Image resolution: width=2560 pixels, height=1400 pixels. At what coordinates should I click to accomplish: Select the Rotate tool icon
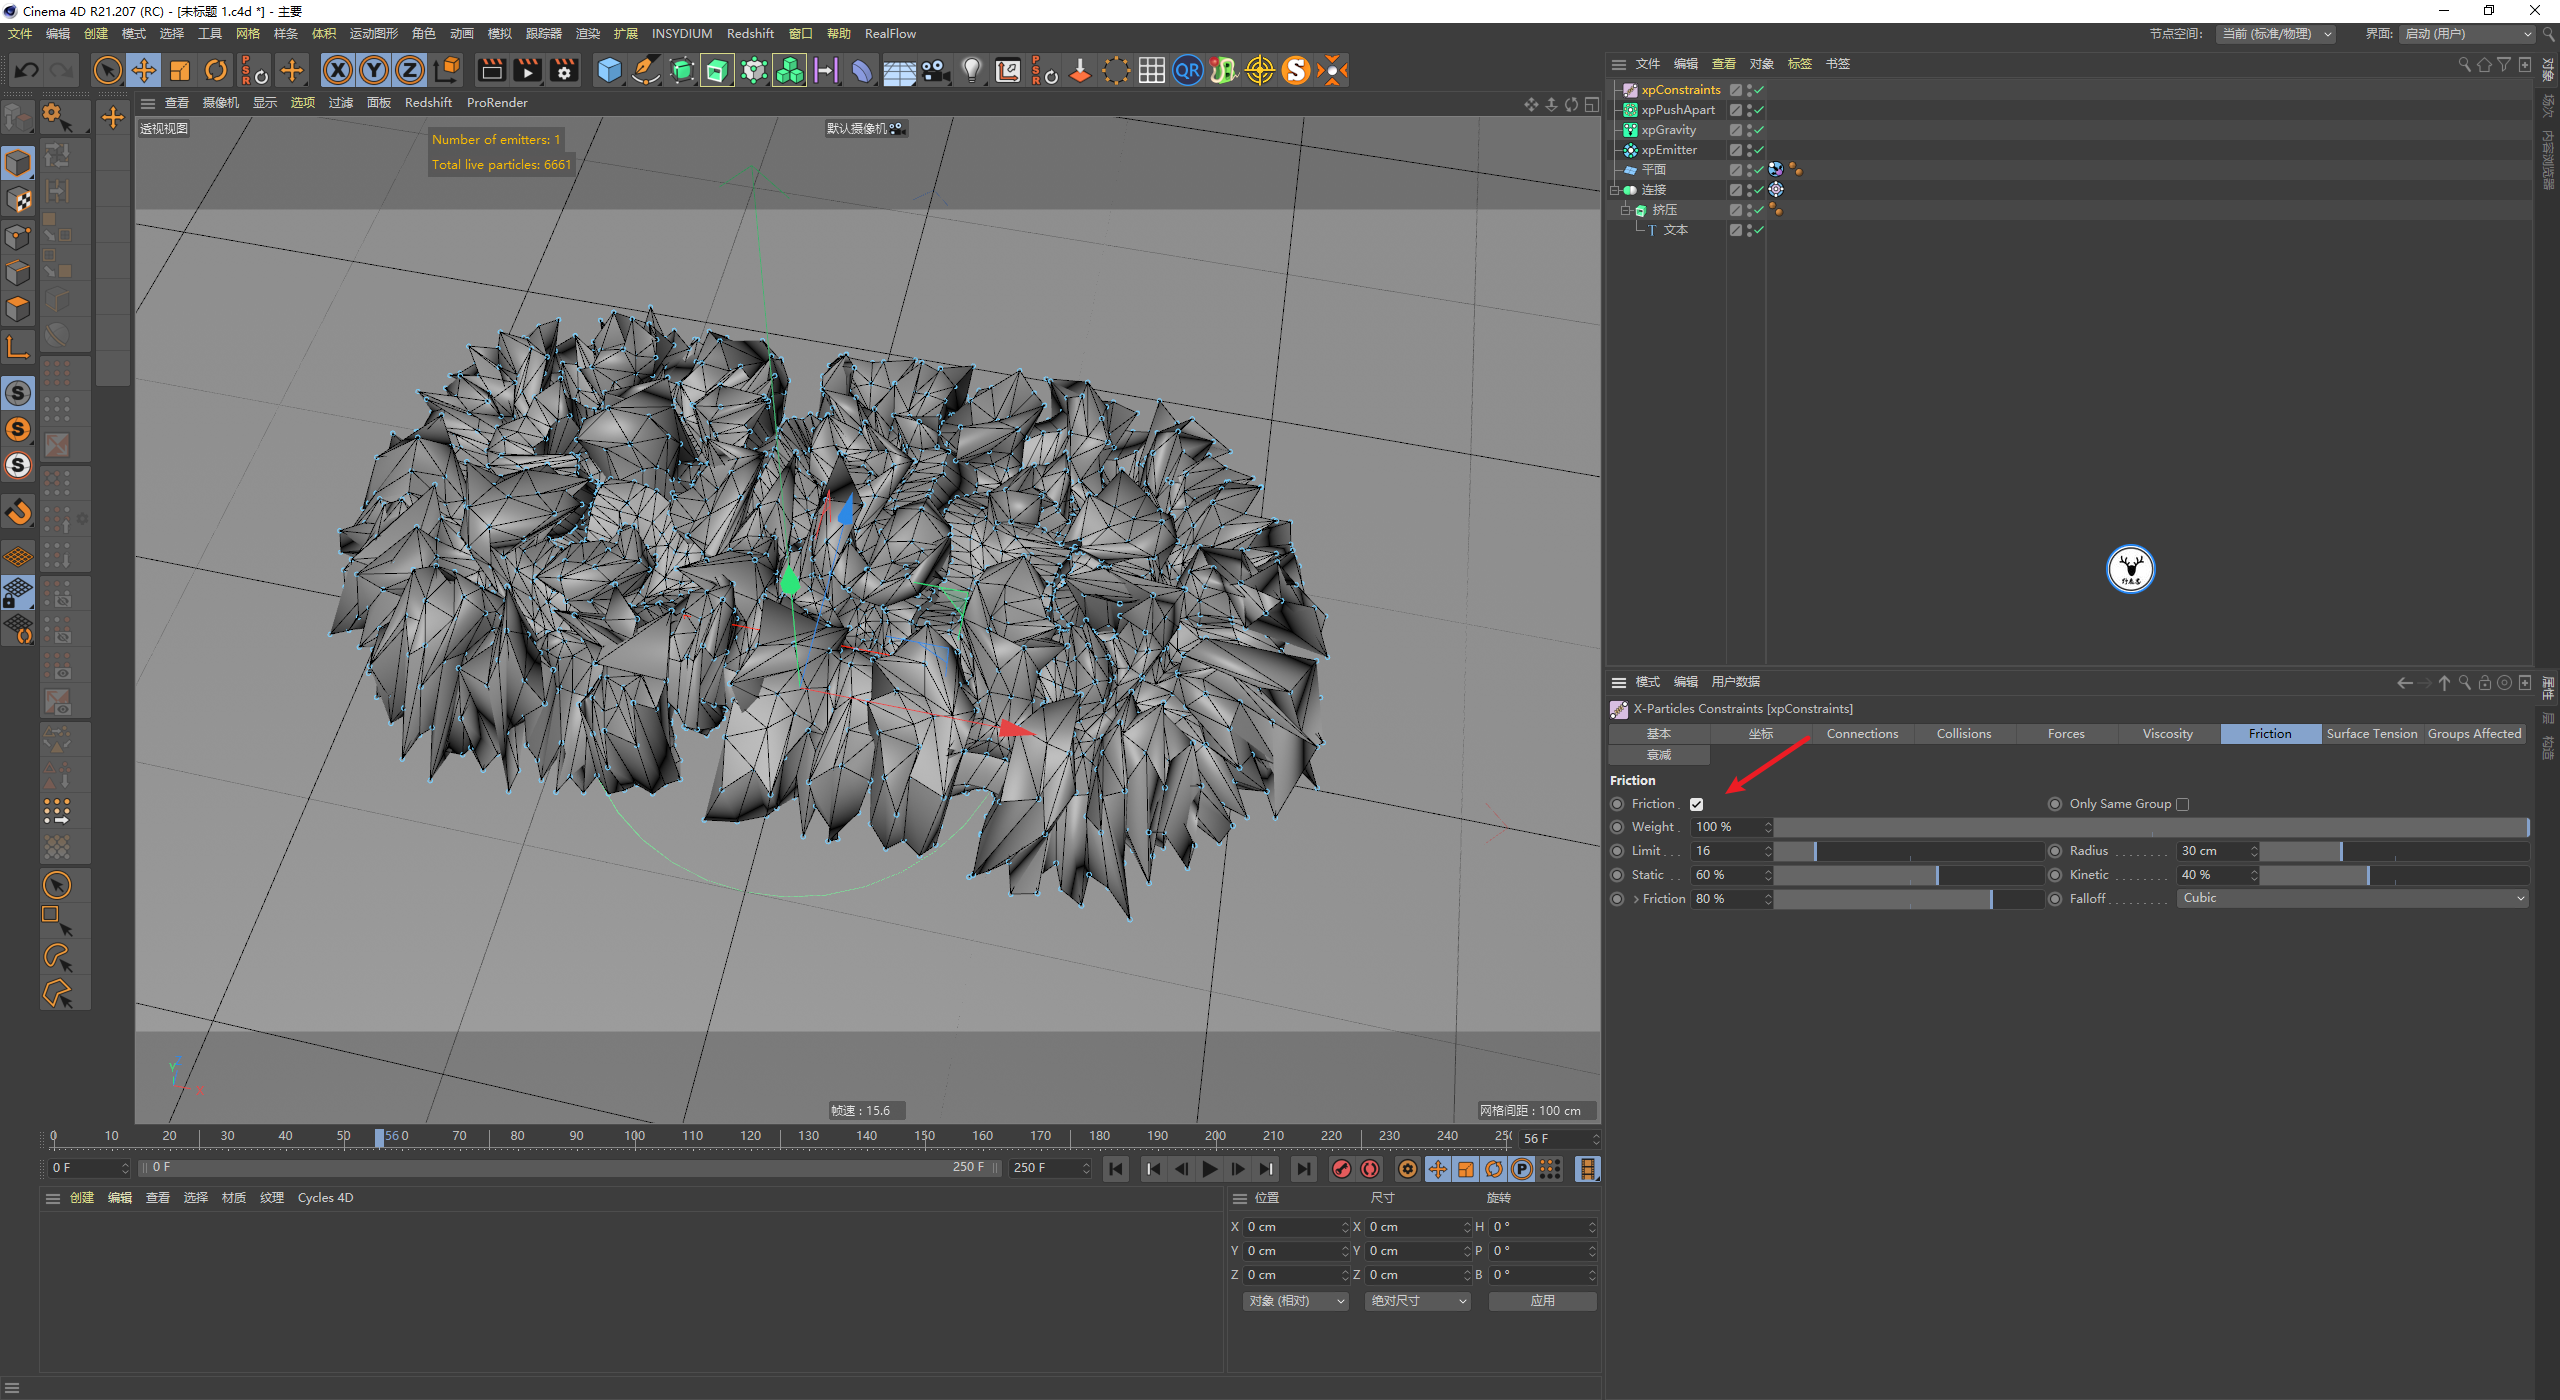point(216,70)
